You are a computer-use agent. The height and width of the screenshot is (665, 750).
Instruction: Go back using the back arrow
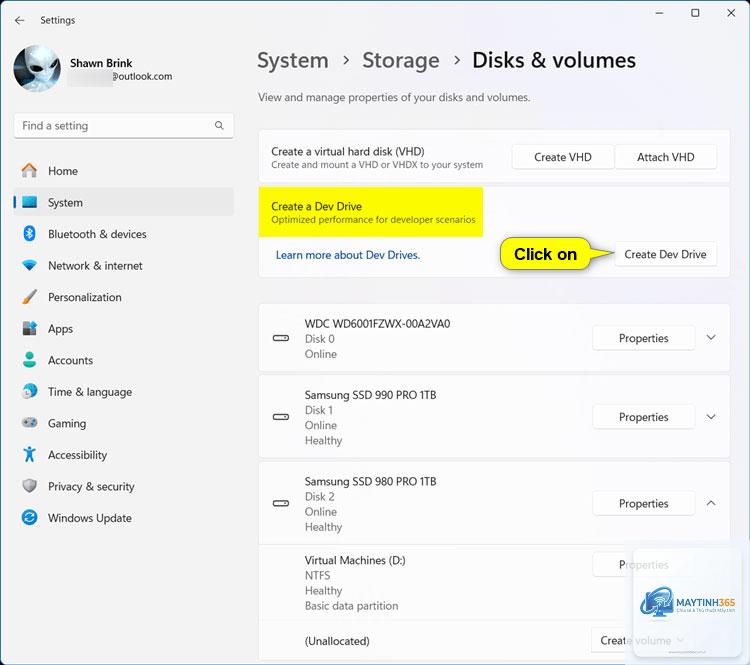(19, 20)
